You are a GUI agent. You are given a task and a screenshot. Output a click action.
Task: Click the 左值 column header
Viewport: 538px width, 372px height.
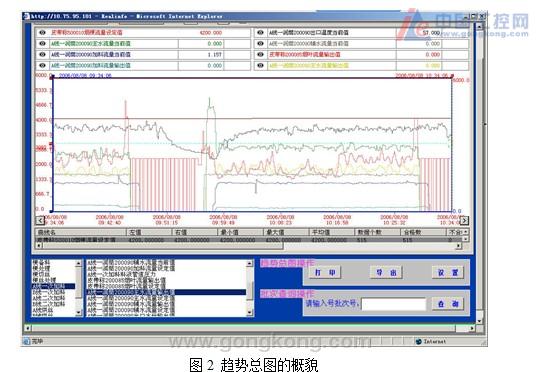tap(149, 232)
